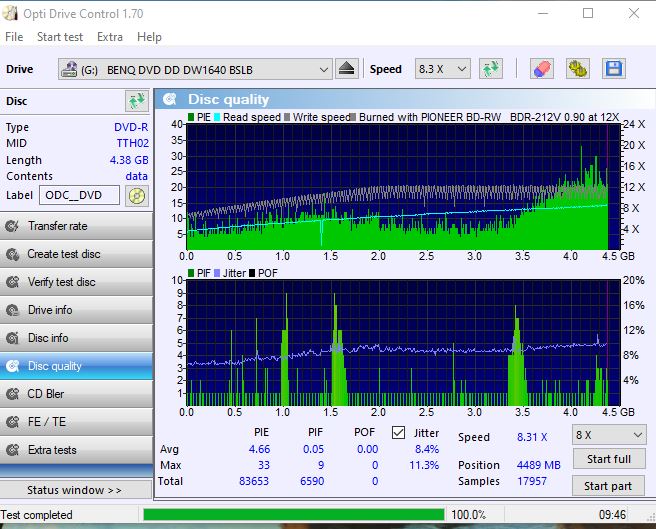Viewport: 656px width, 529px height.
Task: Open the CD Bler test
Action: (77, 394)
